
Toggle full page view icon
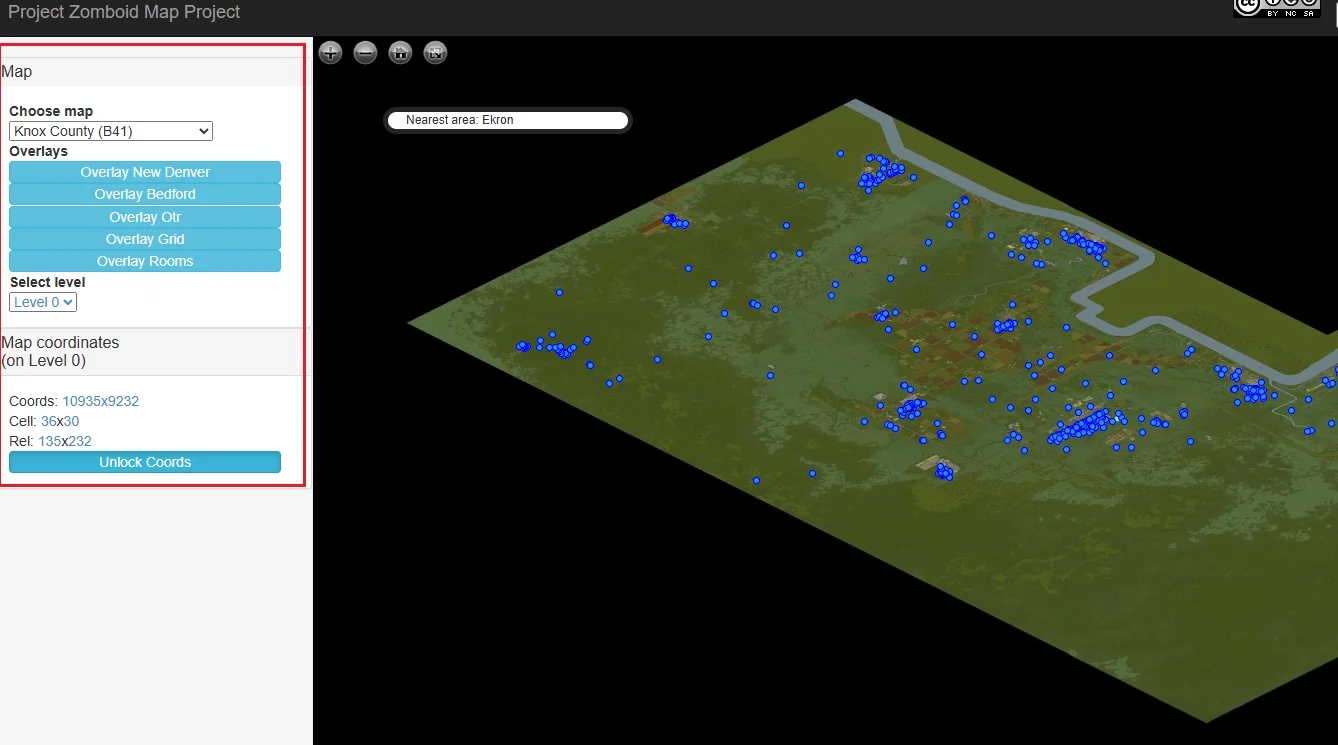pyautogui.click(x=435, y=53)
